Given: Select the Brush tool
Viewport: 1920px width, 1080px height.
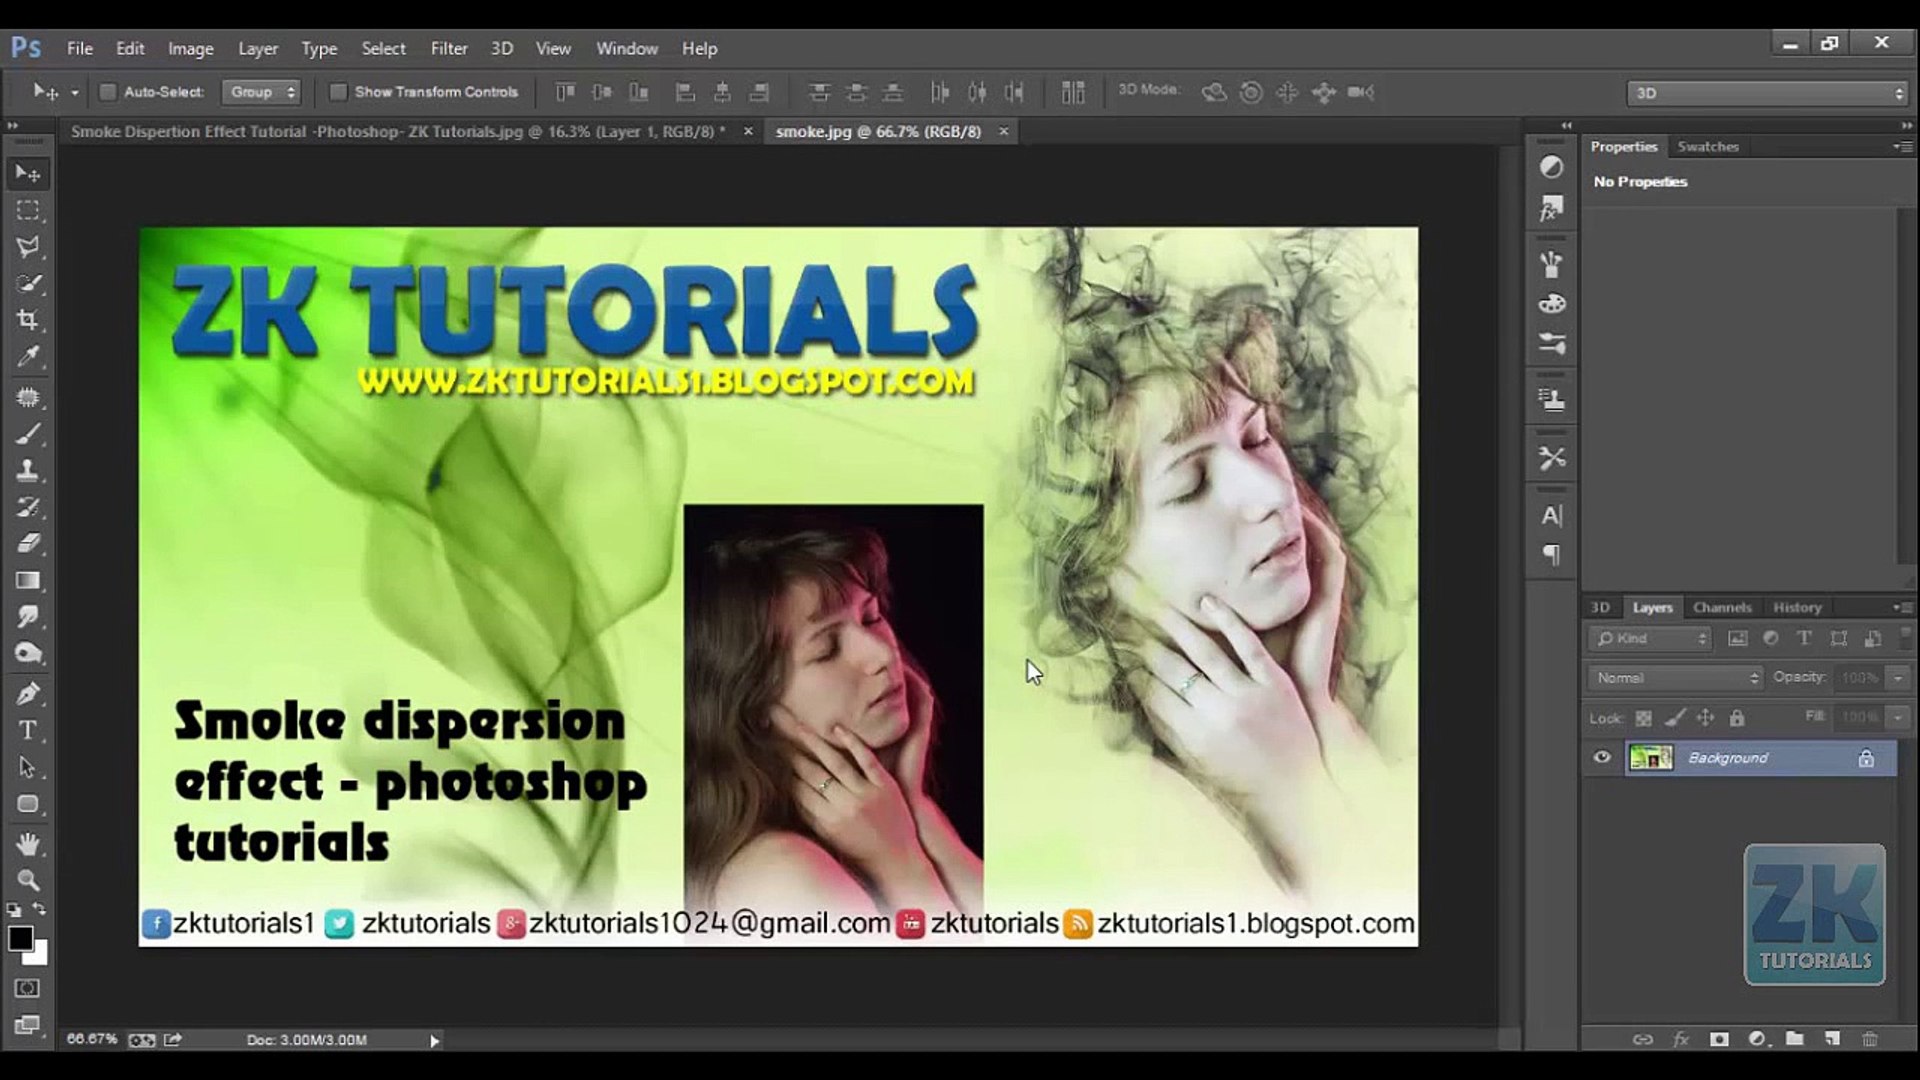Looking at the screenshot, I should tap(28, 434).
